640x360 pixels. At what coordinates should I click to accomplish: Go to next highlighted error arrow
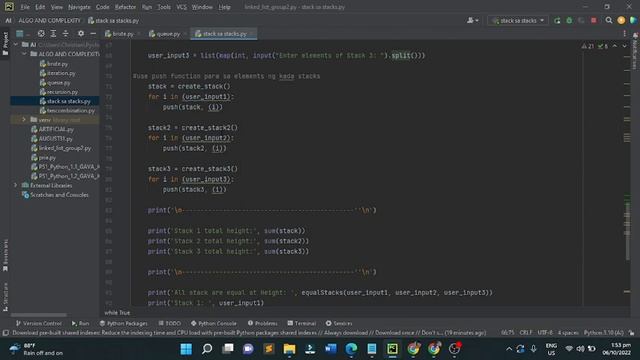tap(624, 46)
